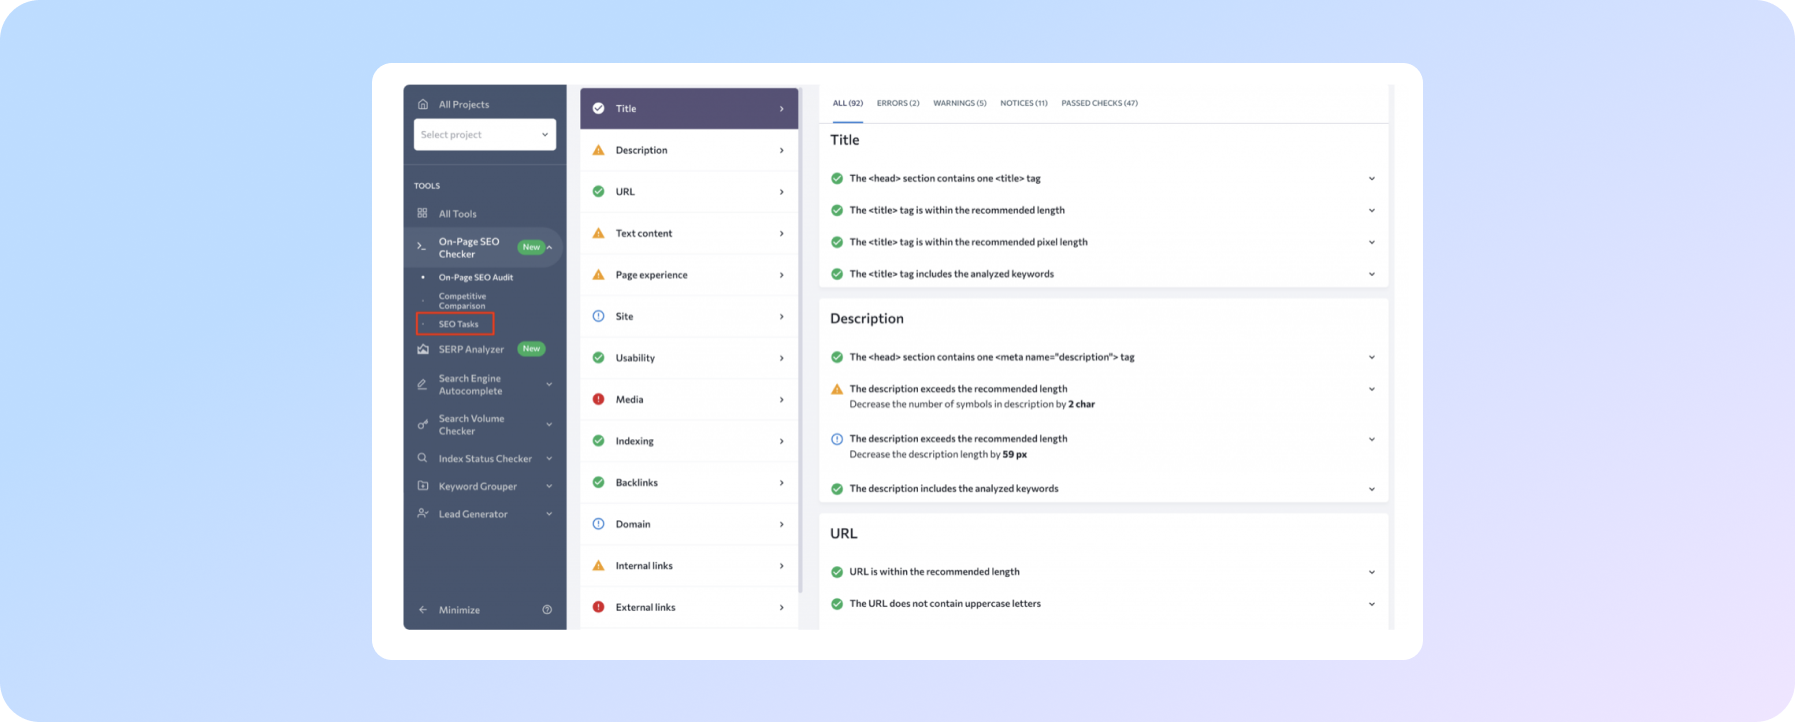Select the Media category with error

(x=689, y=399)
